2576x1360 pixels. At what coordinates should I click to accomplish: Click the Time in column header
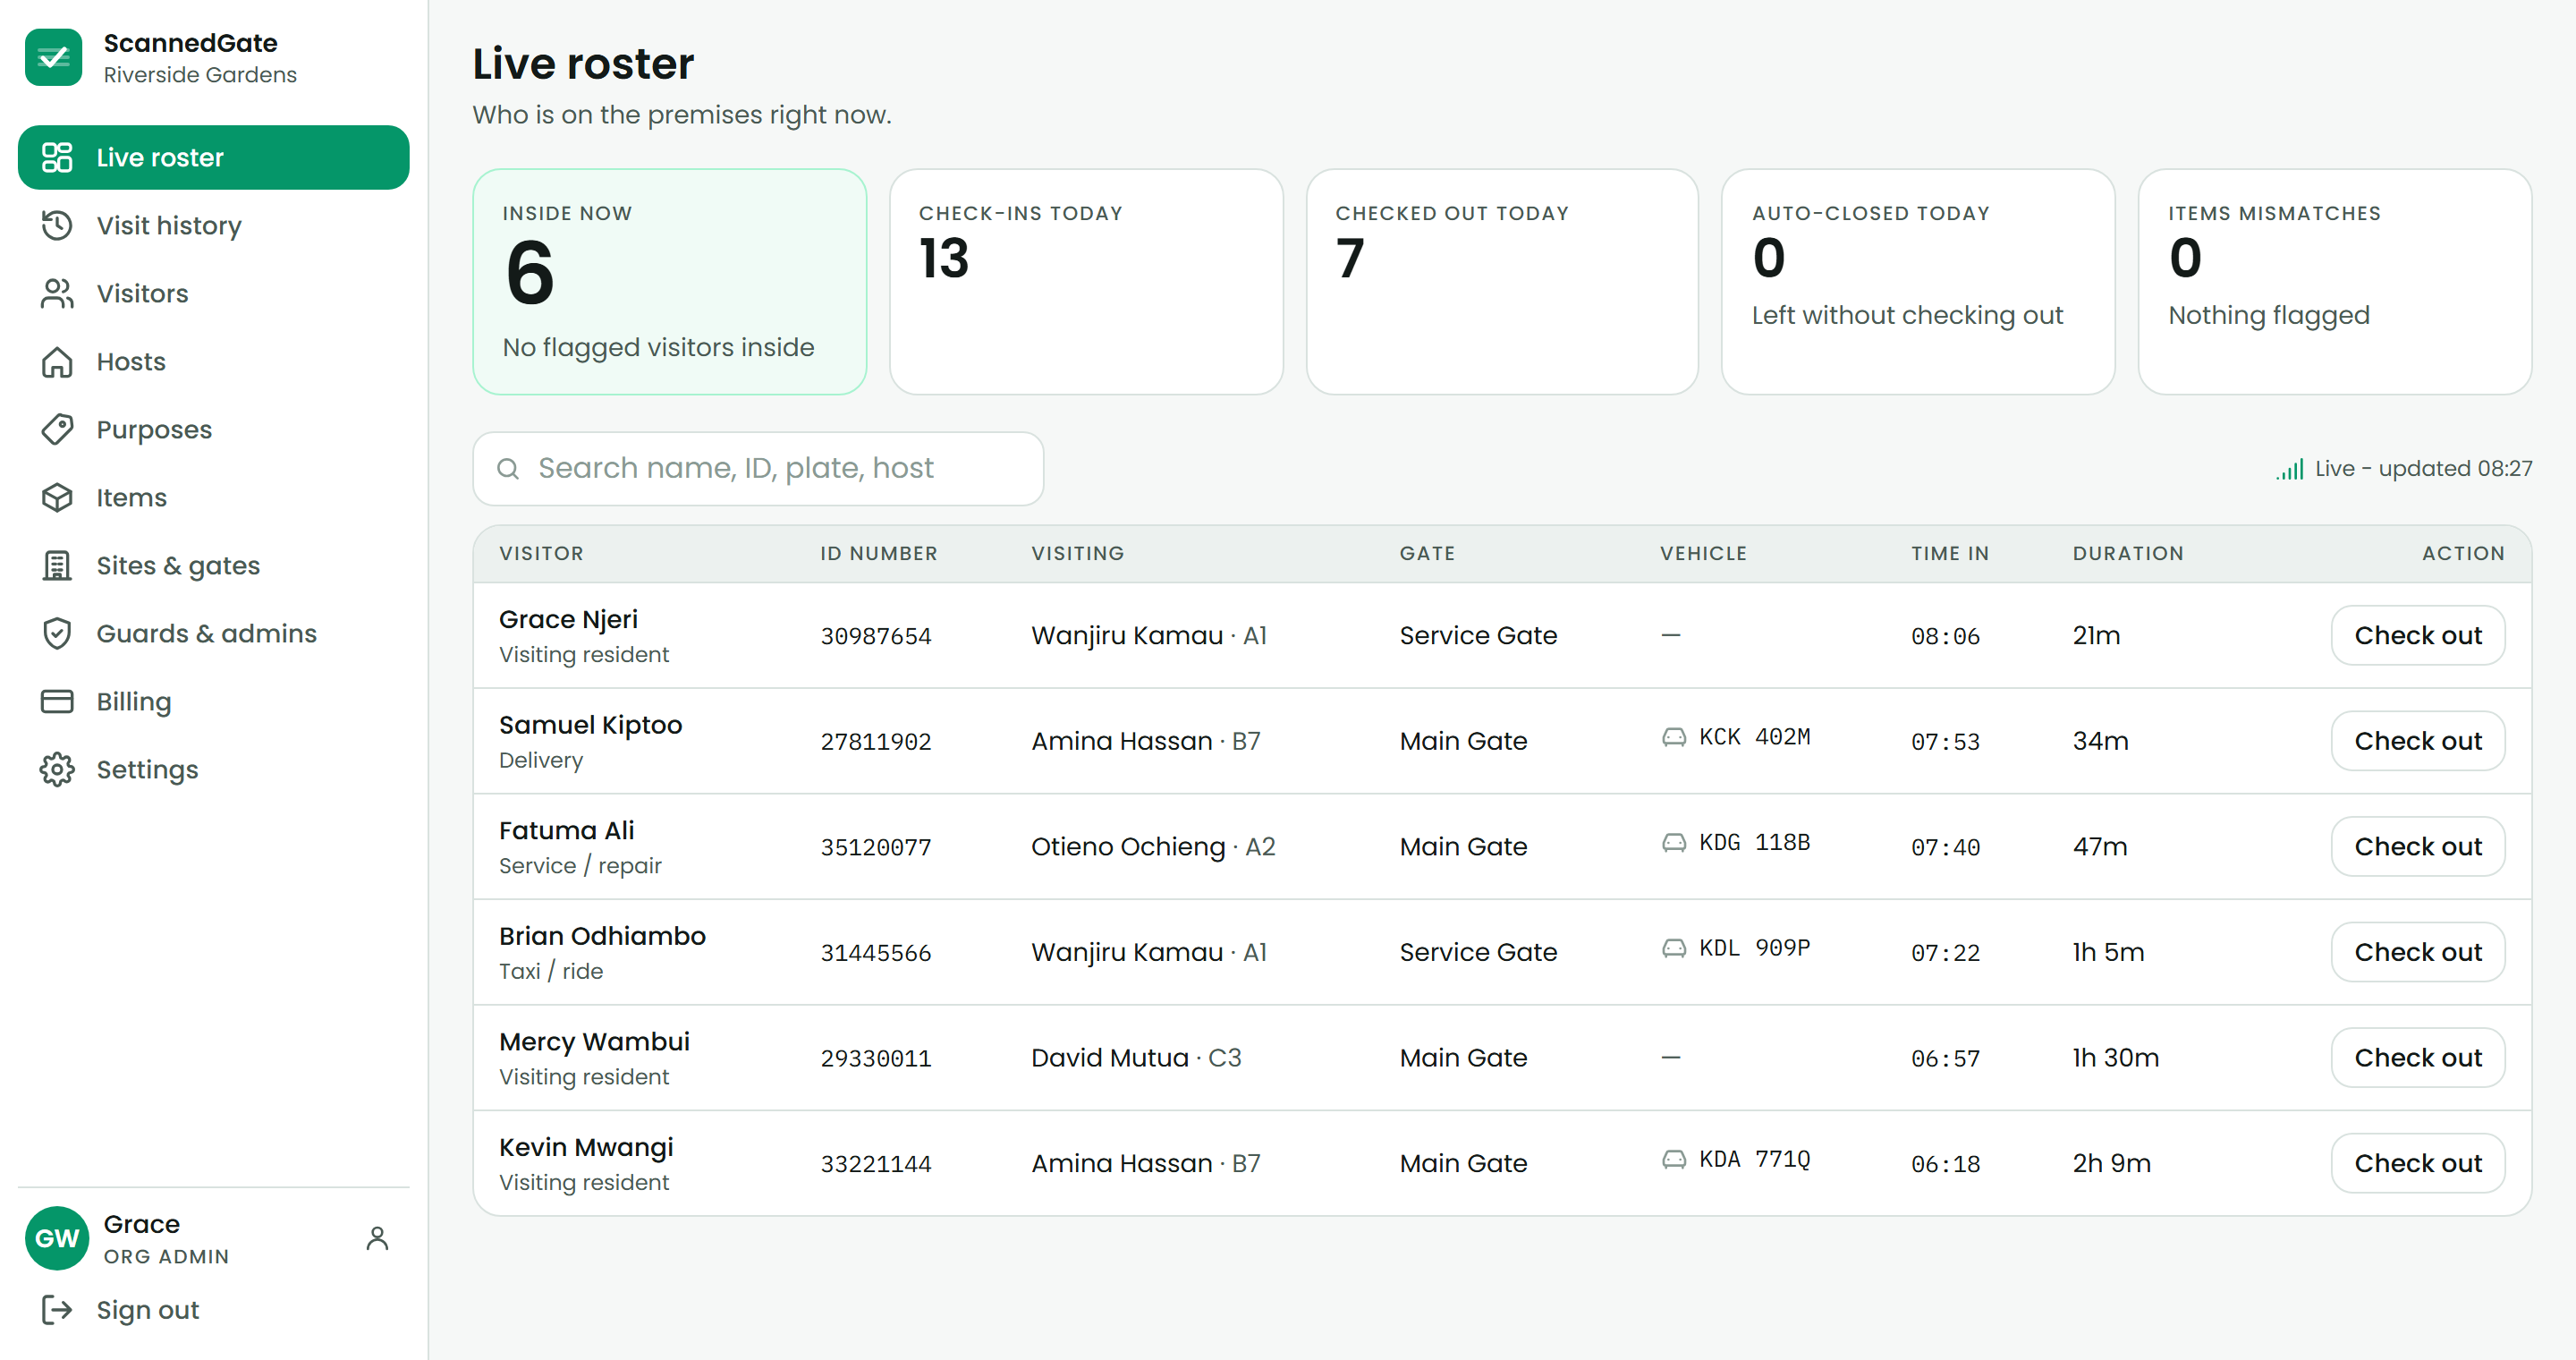tap(1950, 553)
